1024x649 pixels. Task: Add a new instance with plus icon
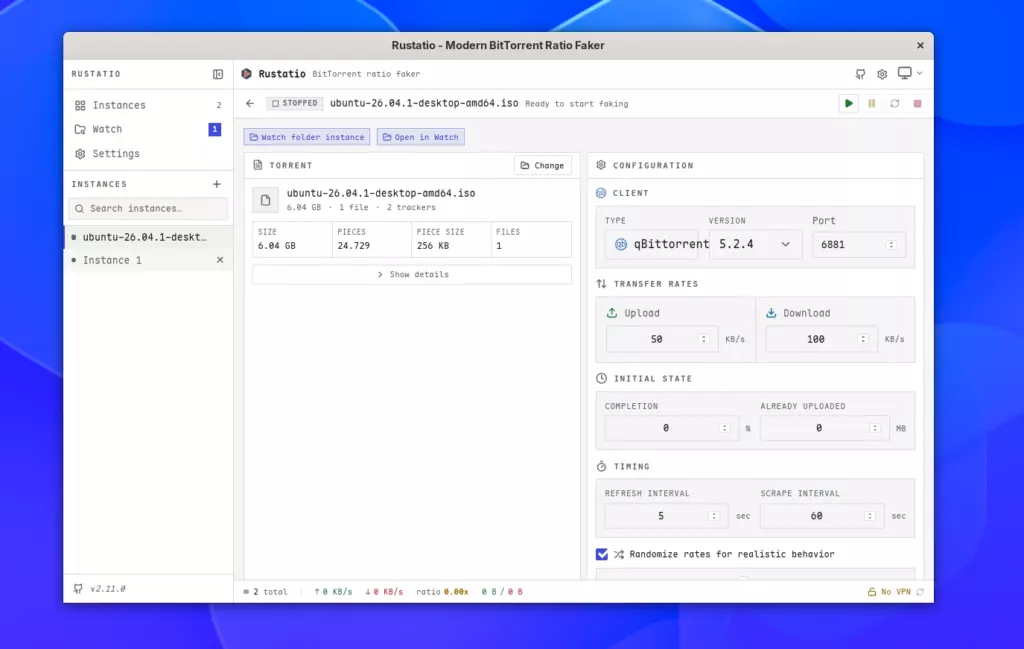coord(217,184)
